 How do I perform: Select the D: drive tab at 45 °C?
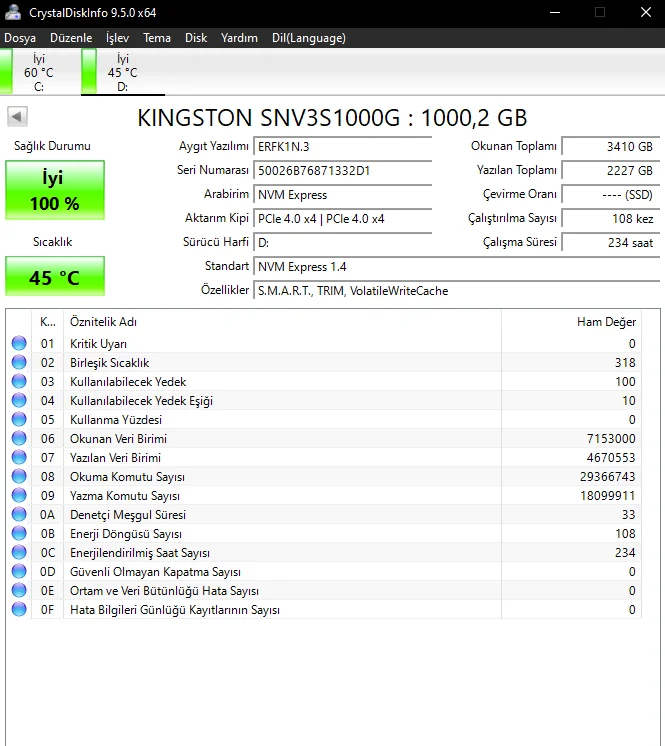[x=123, y=72]
